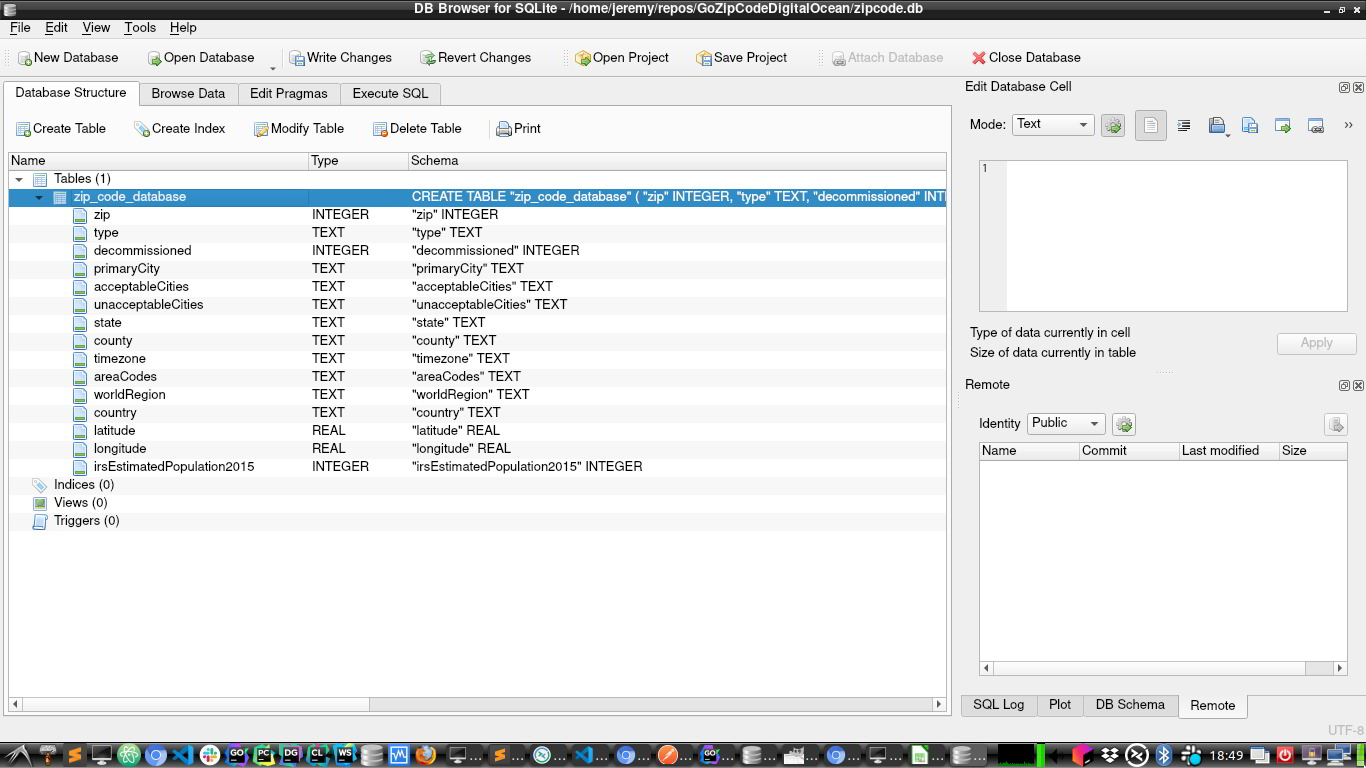Click Delete Table
1366x768 pixels.
tap(418, 129)
